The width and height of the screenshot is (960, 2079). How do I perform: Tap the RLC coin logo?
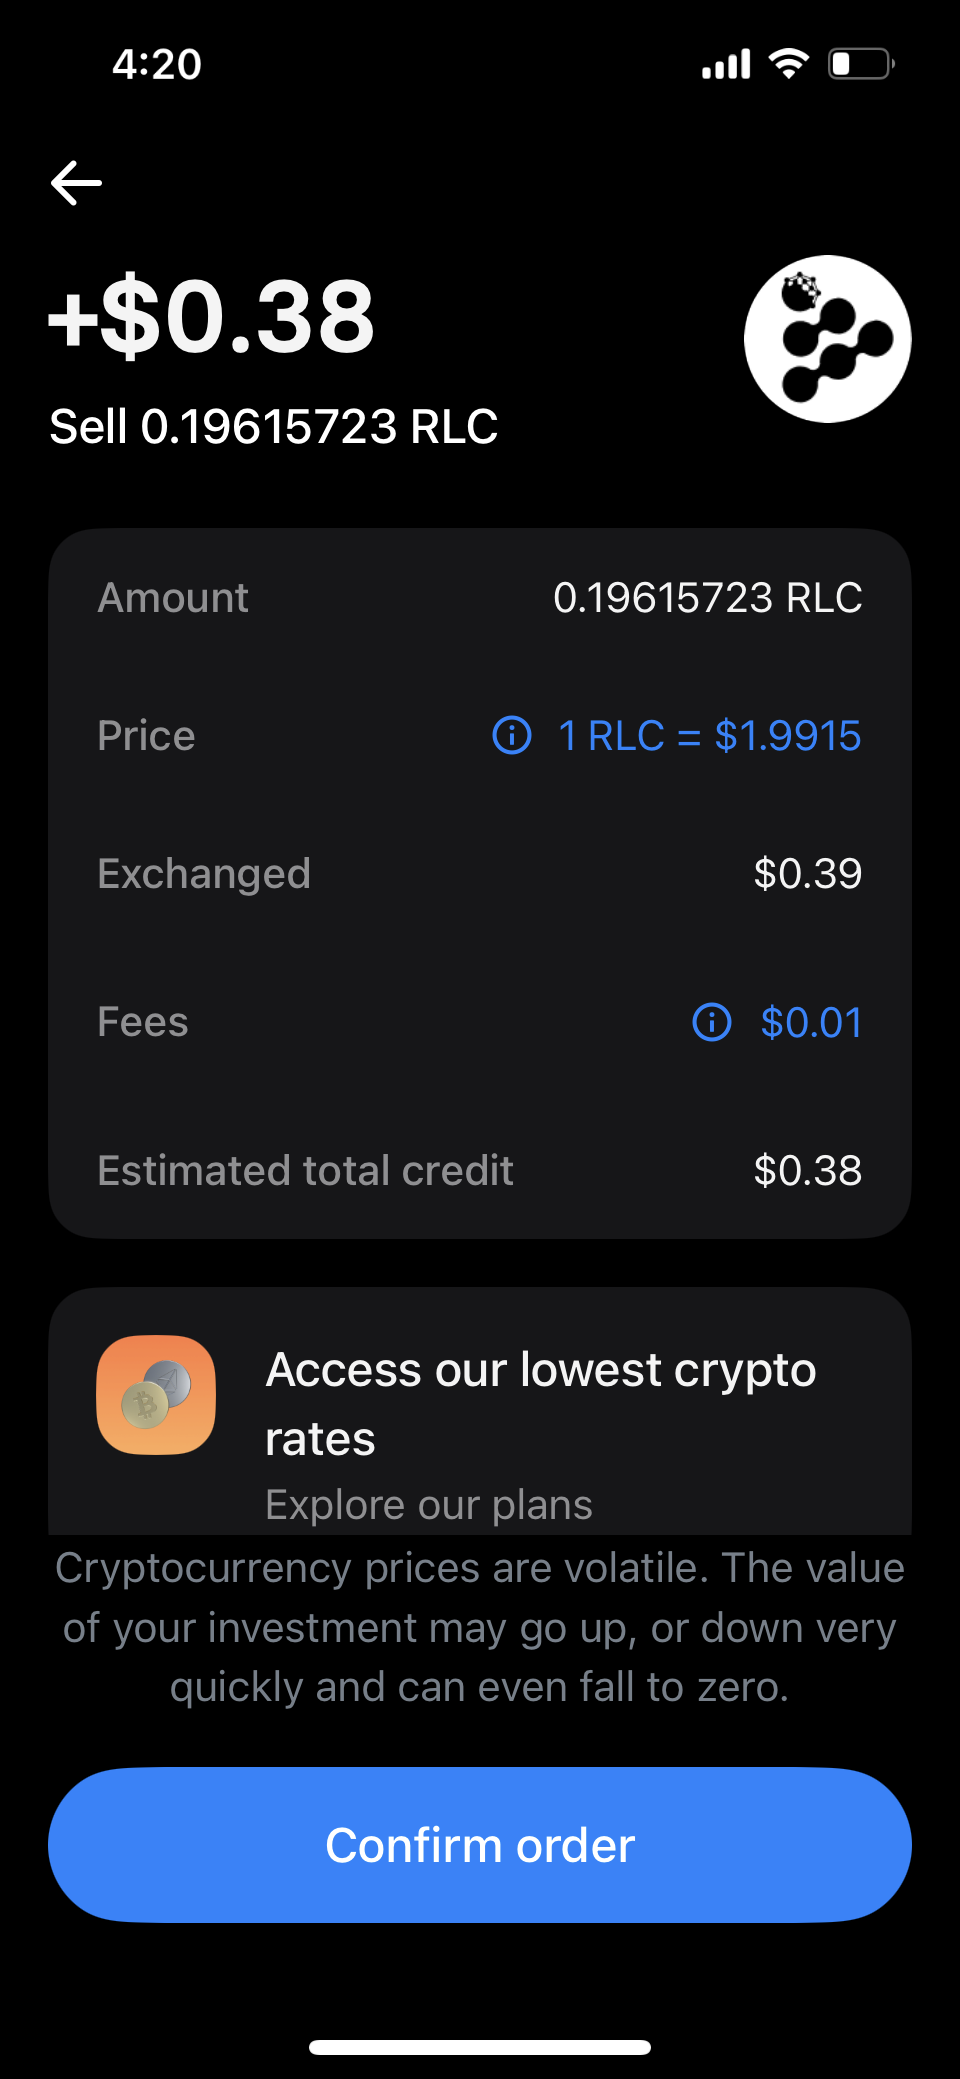[827, 339]
